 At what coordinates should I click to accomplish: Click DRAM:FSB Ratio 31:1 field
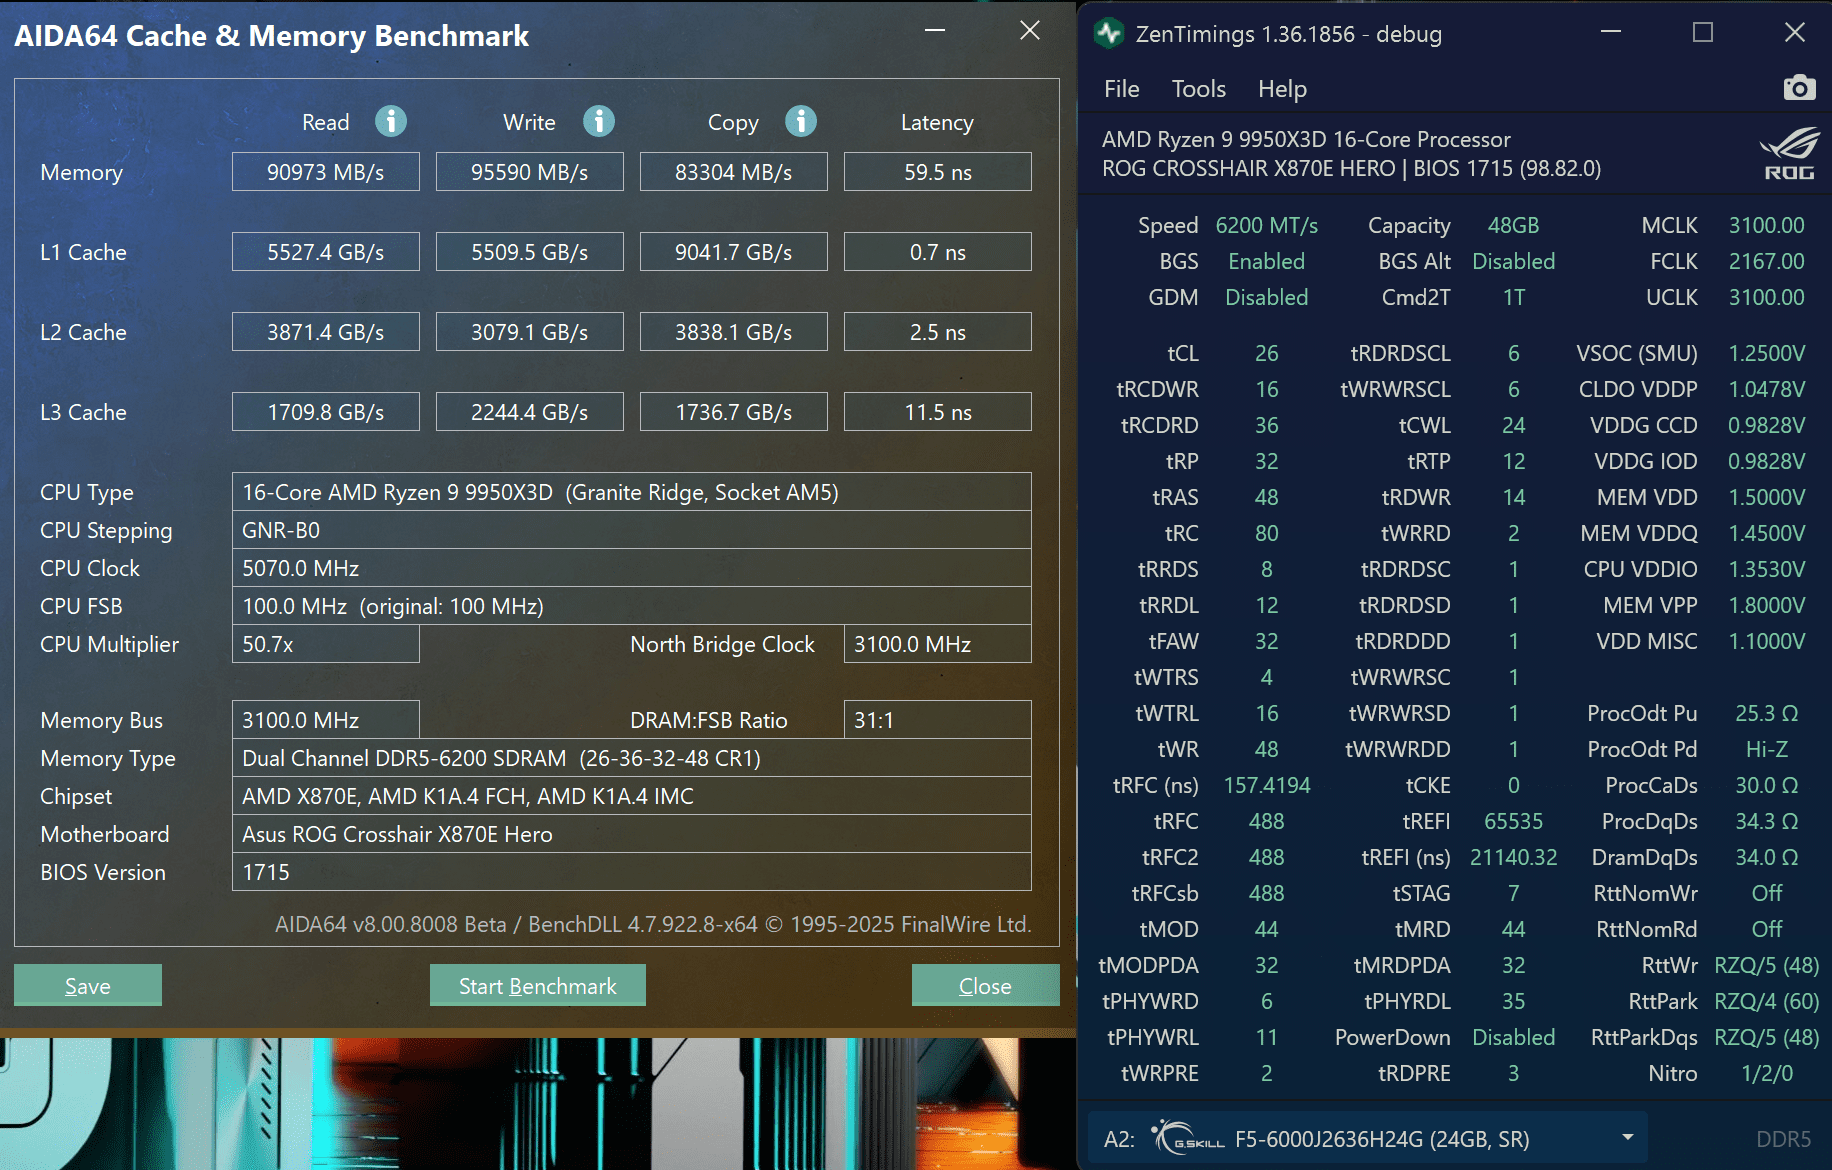(938, 719)
